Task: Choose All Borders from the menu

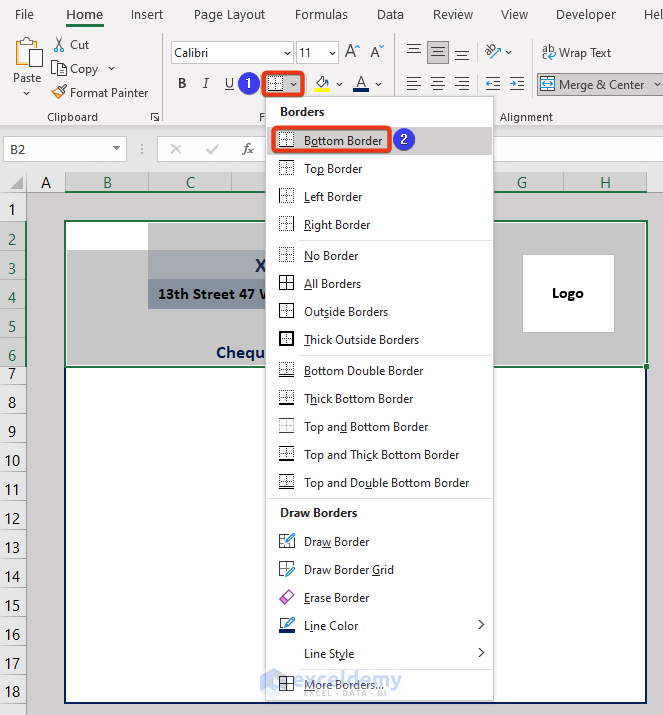Action: tap(379, 284)
